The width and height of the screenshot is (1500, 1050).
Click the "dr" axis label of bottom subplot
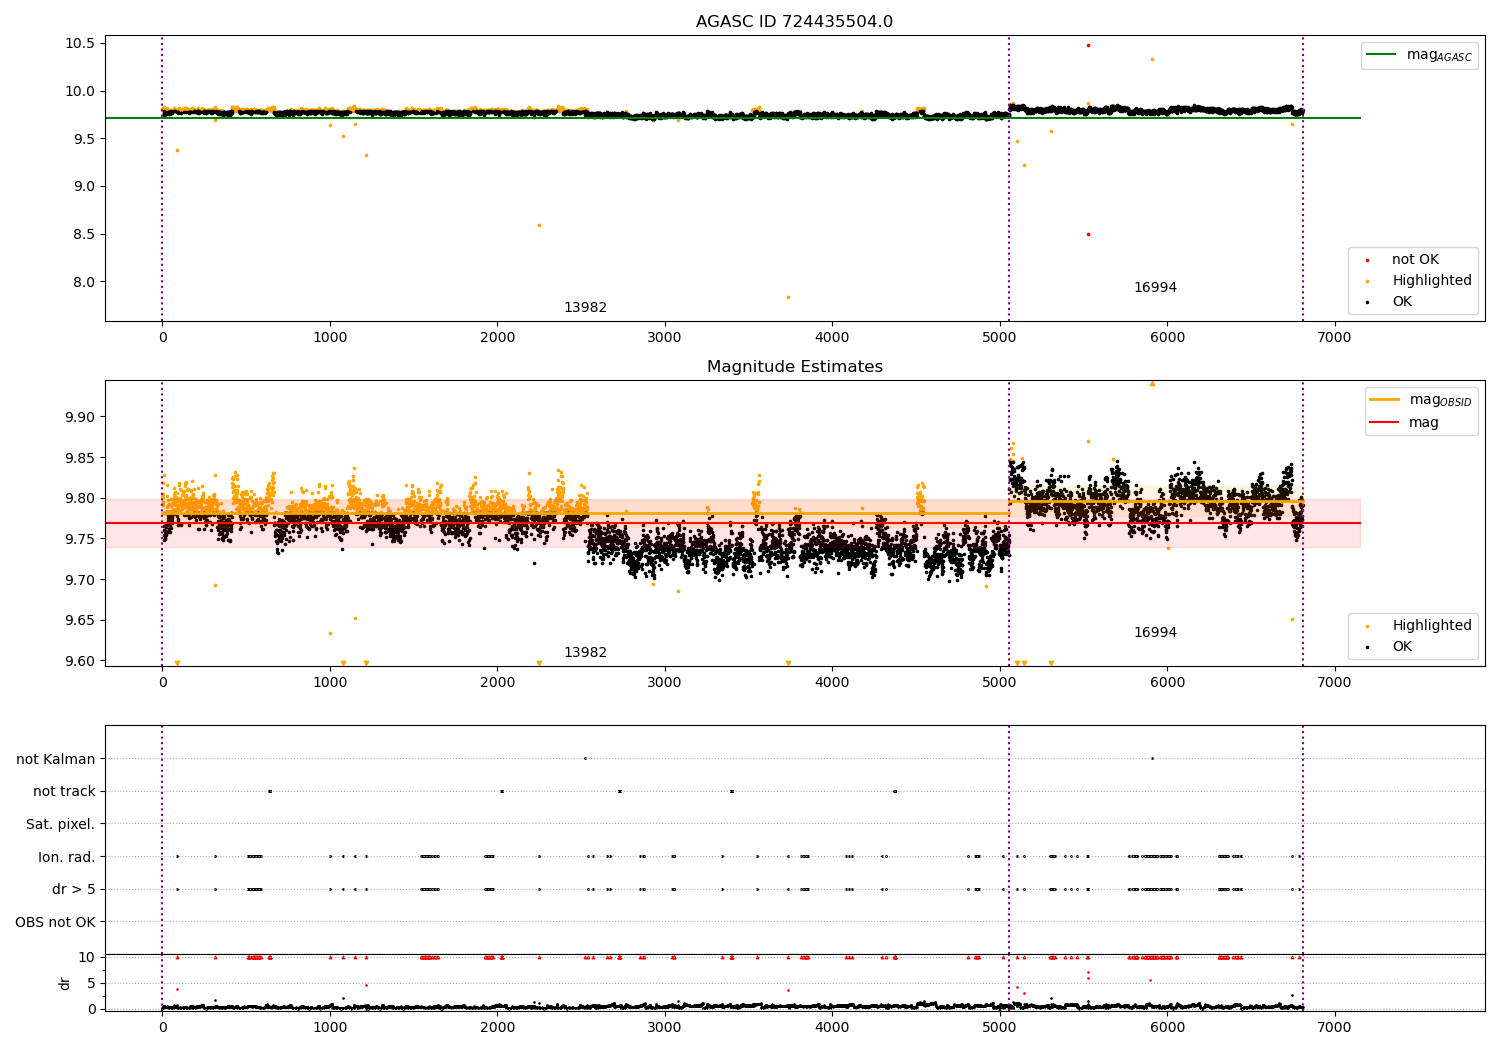point(65,983)
